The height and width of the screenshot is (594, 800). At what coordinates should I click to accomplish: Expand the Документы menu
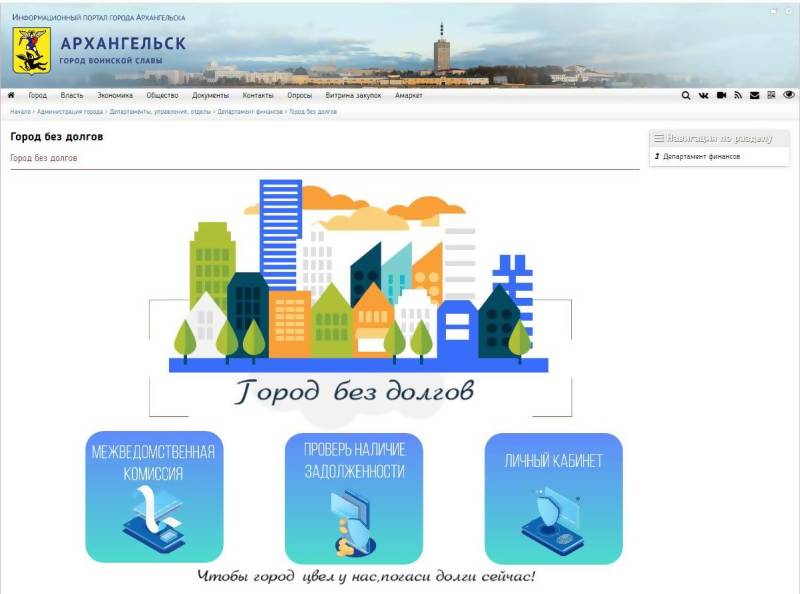[210, 96]
